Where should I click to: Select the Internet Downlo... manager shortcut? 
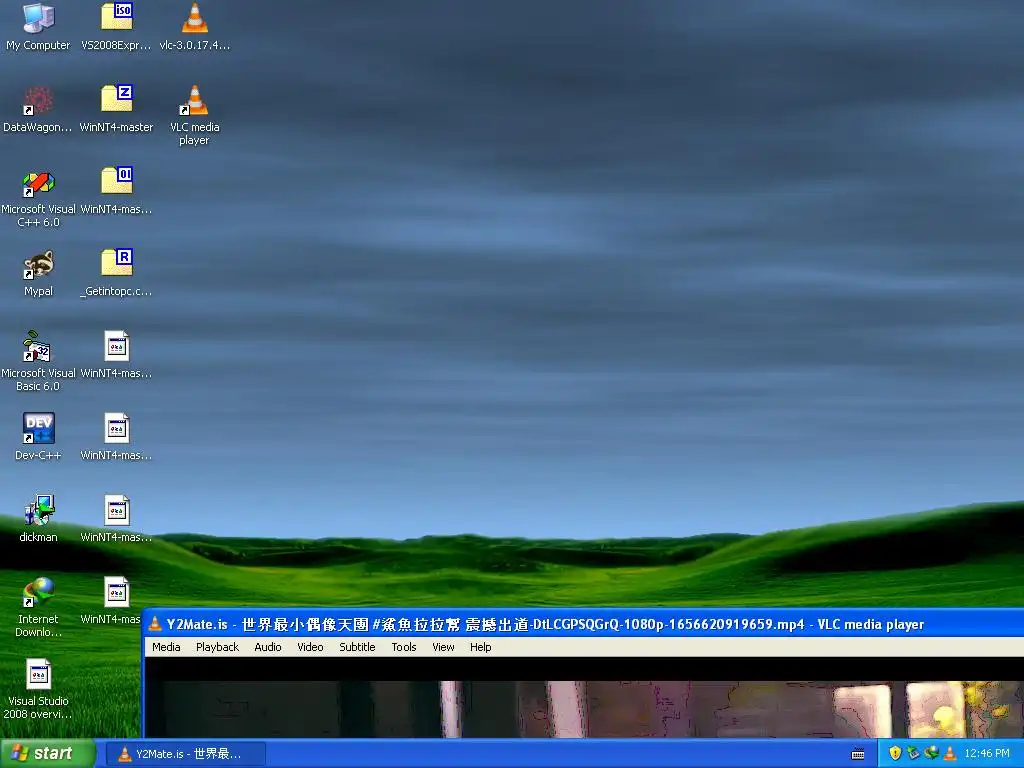(38, 607)
